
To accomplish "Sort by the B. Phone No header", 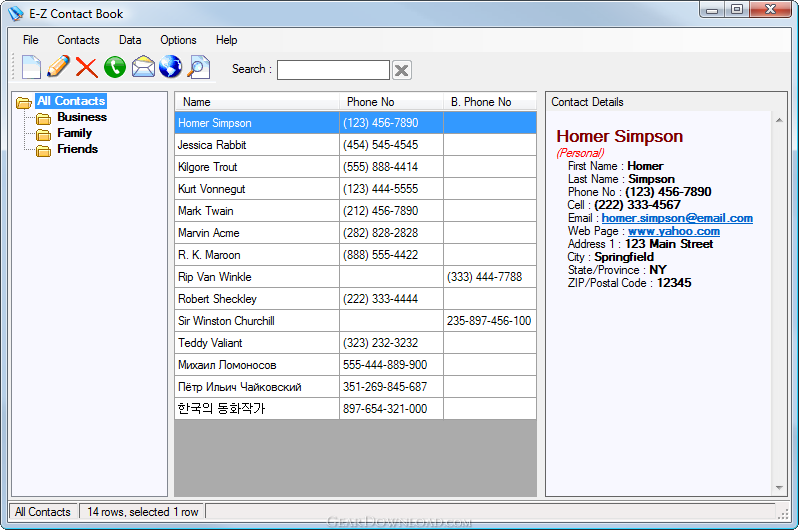I will (x=490, y=102).
